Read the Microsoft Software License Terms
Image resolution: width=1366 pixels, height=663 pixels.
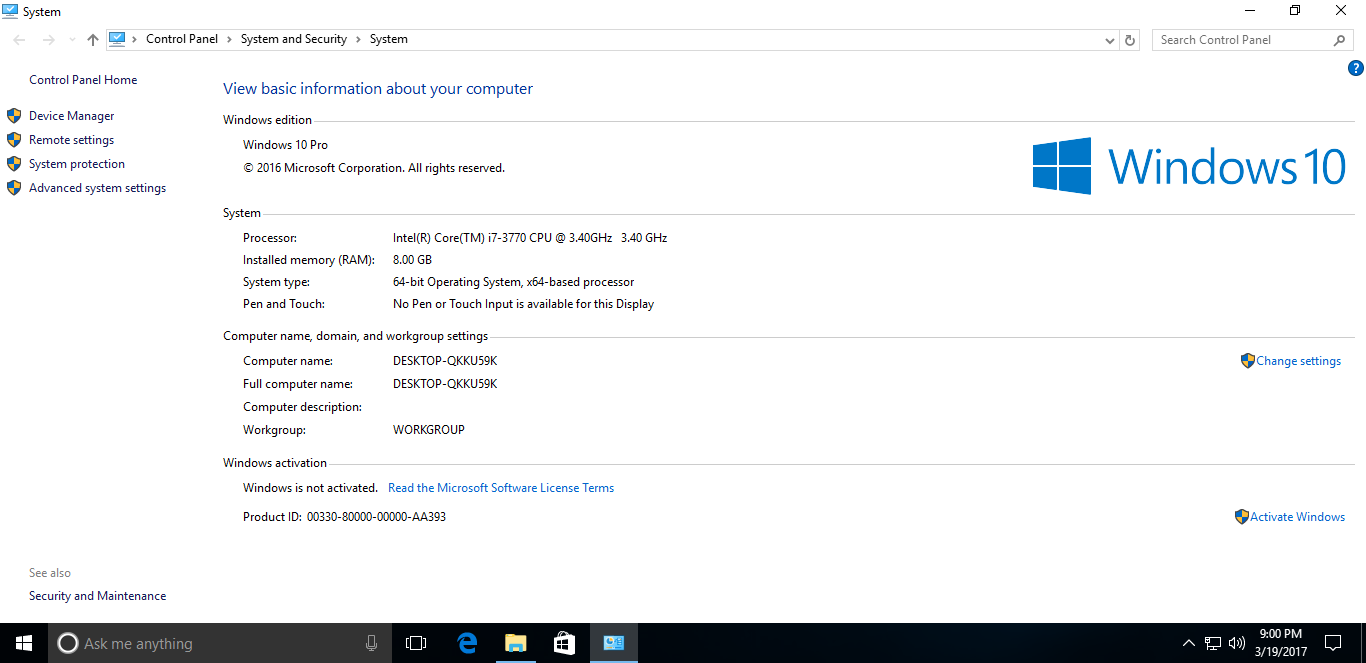tap(501, 488)
